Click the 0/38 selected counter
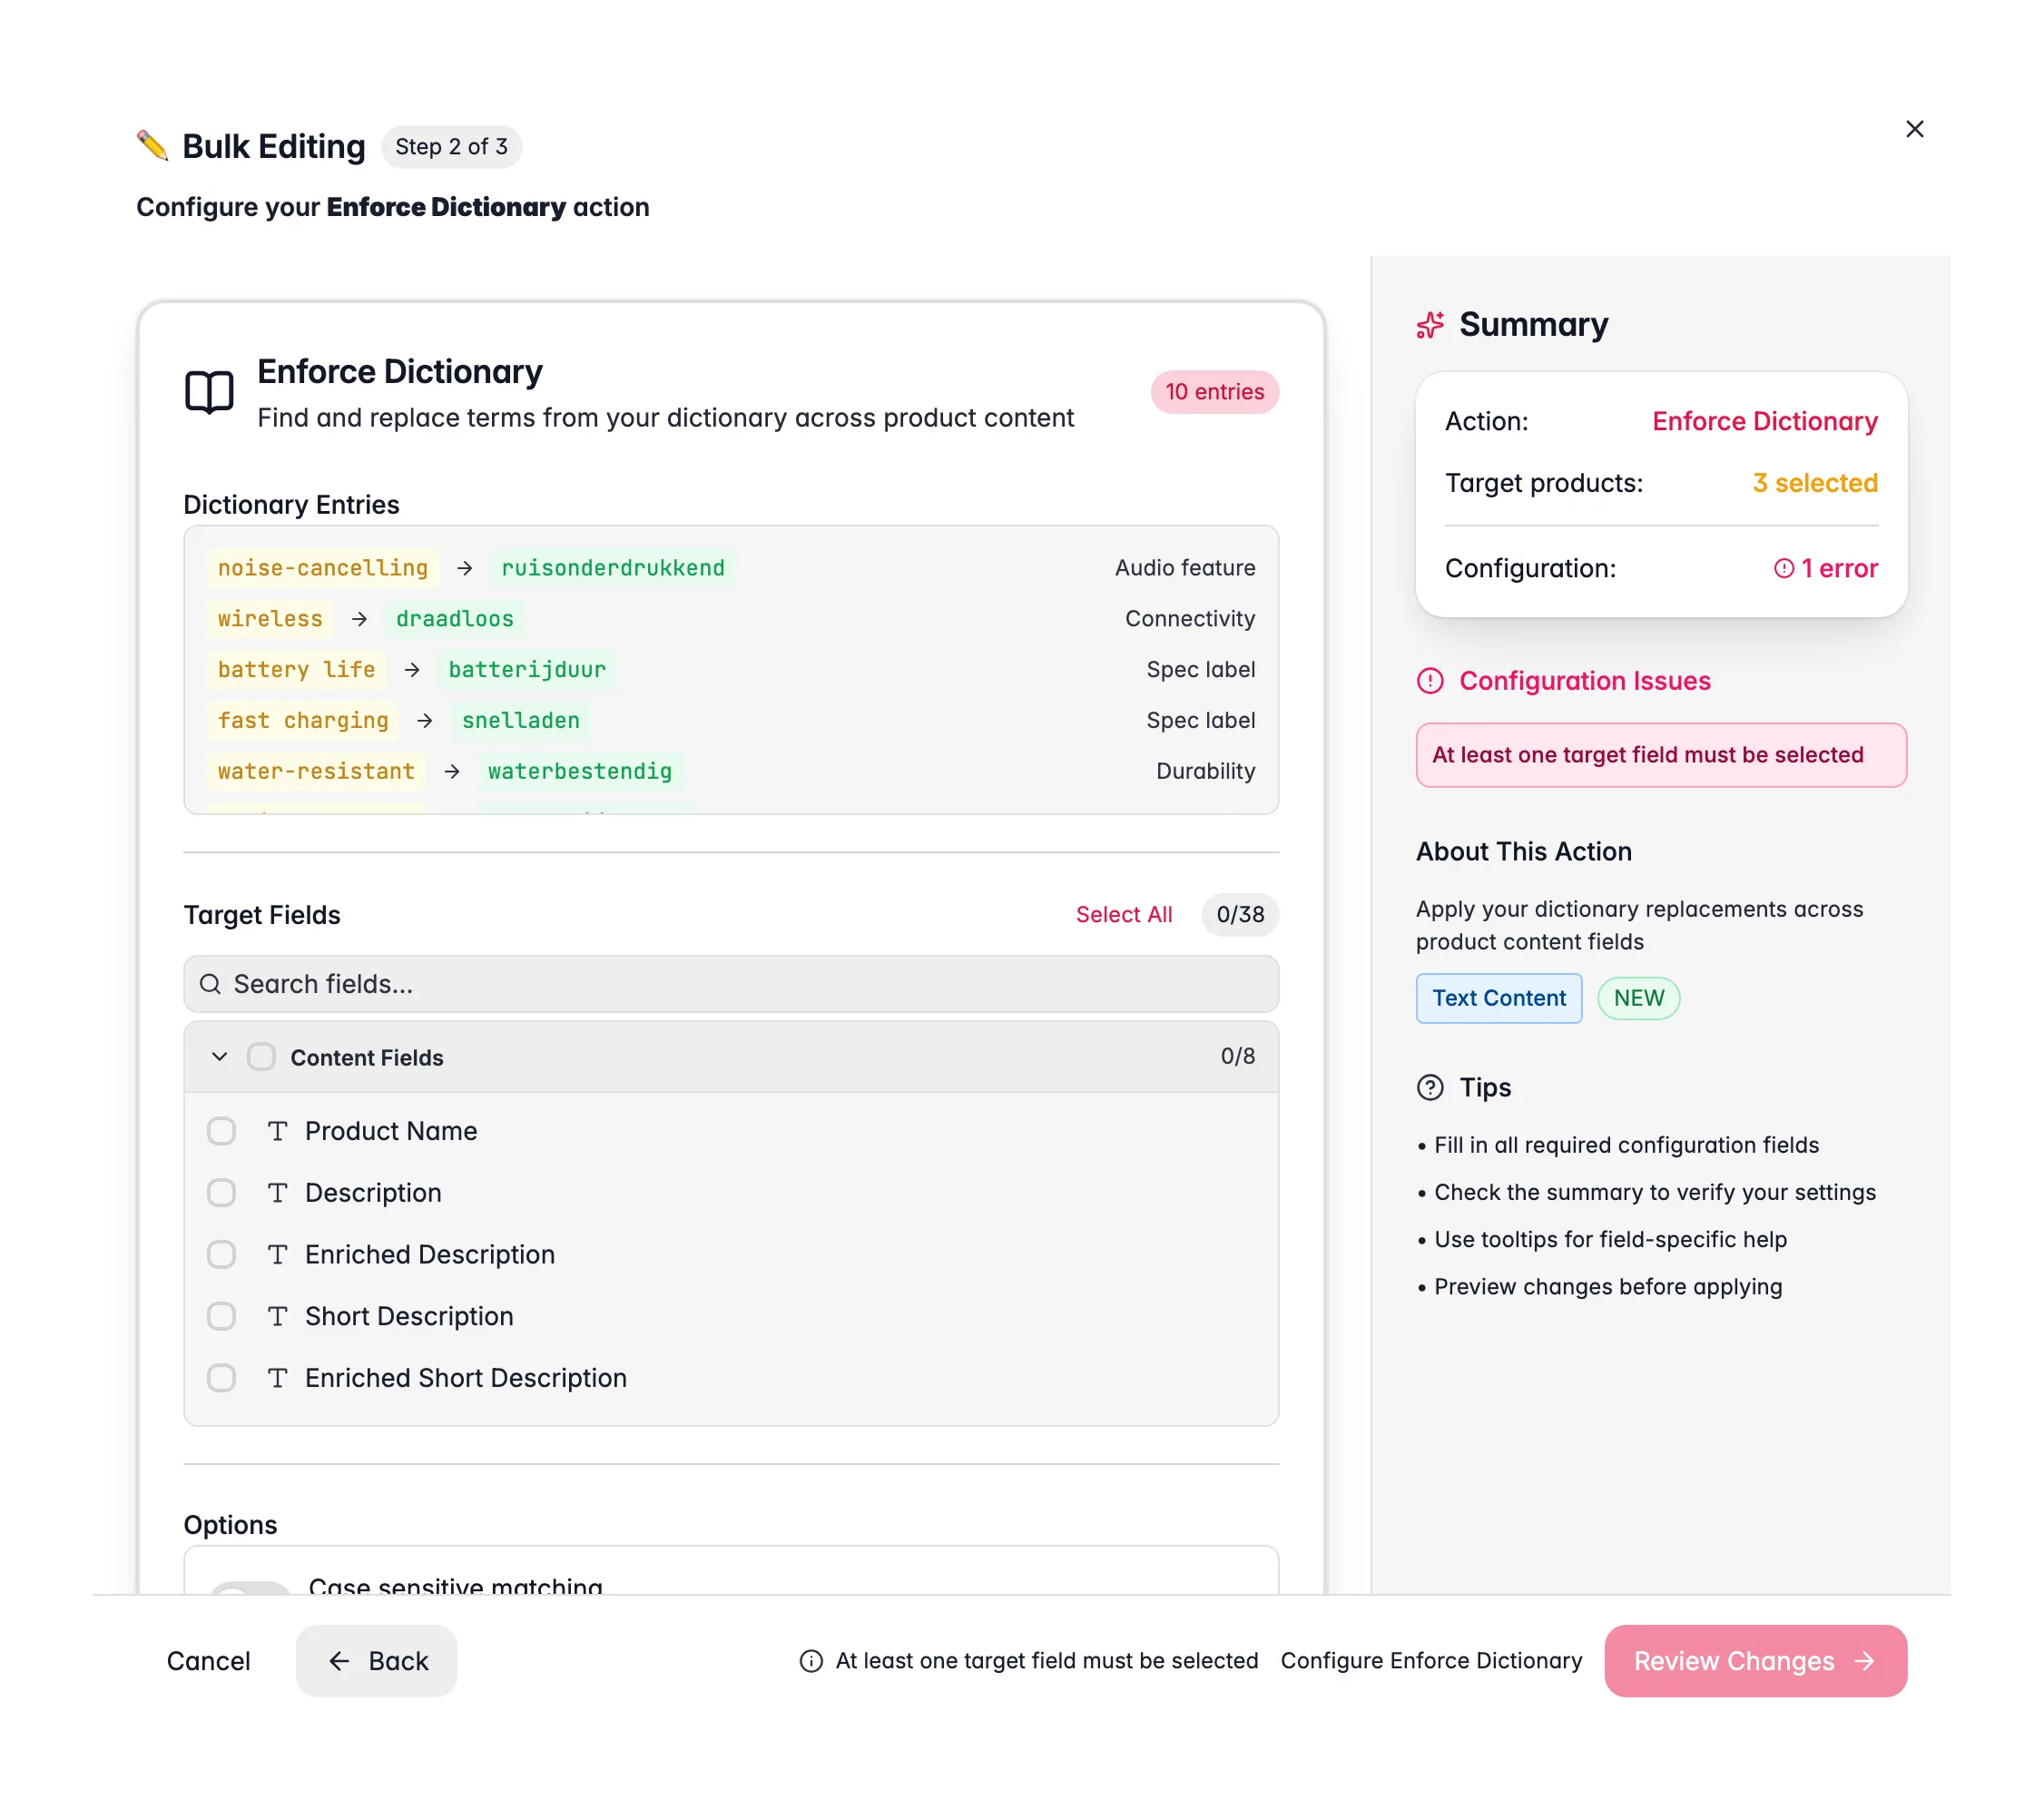 (1240, 914)
